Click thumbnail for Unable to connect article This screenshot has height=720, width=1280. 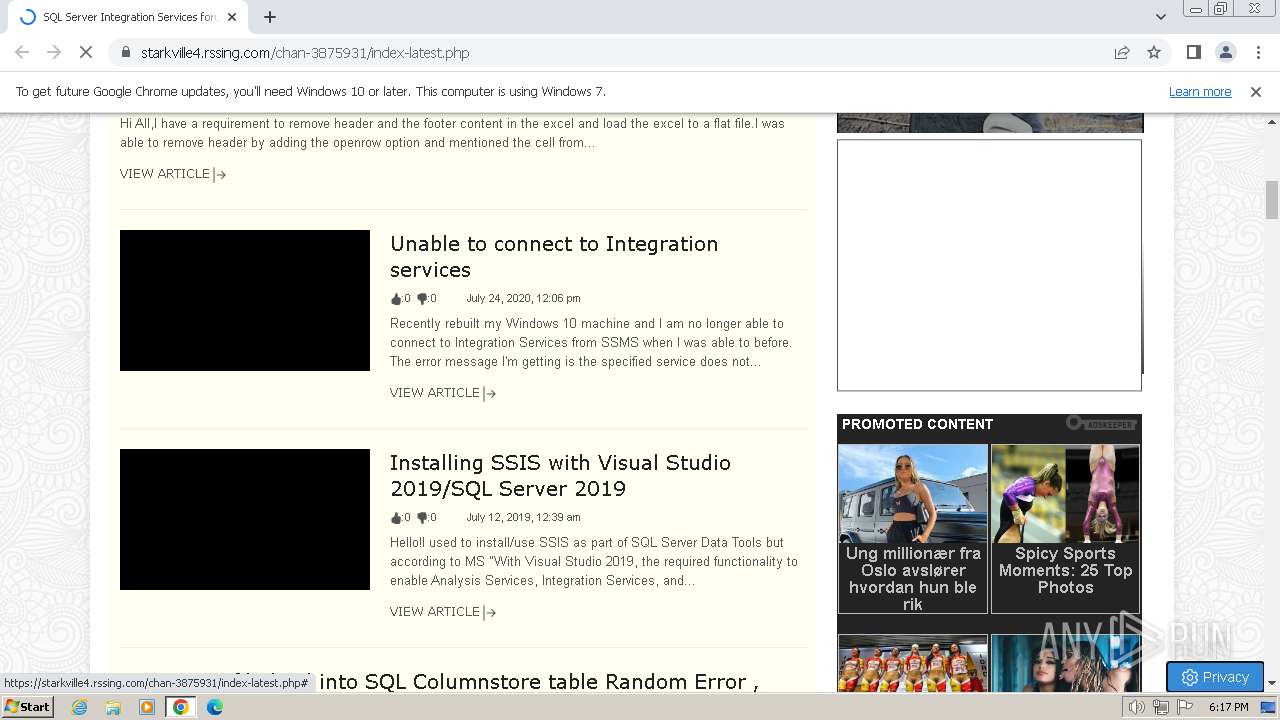point(245,300)
